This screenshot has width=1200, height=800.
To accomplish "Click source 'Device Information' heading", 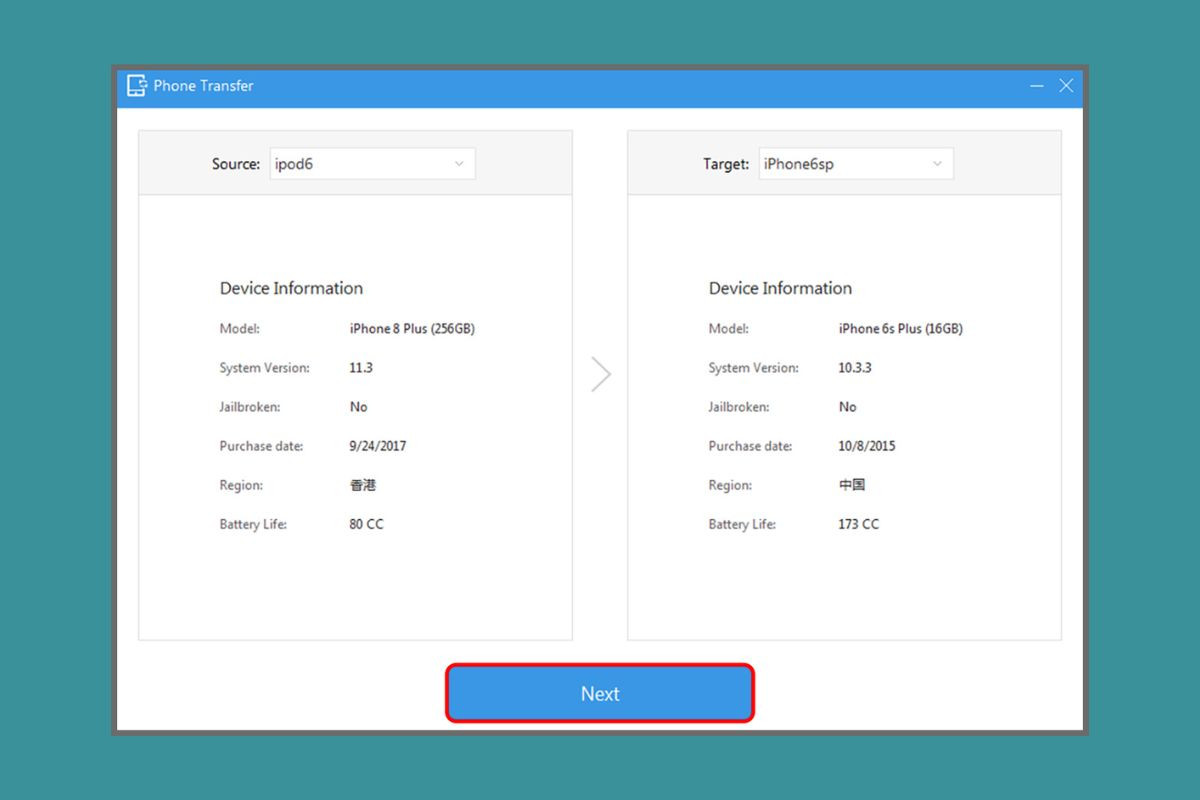I will tap(291, 288).
